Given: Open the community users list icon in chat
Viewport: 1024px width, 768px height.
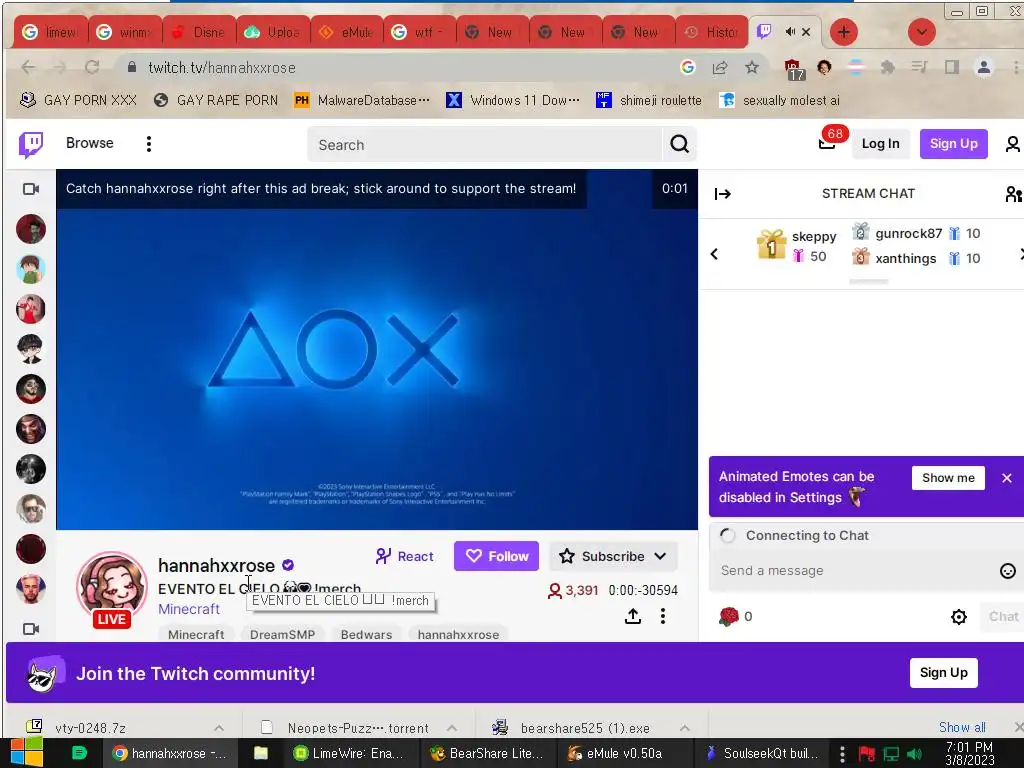Looking at the screenshot, I should pyautogui.click(x=1014, y=194).
